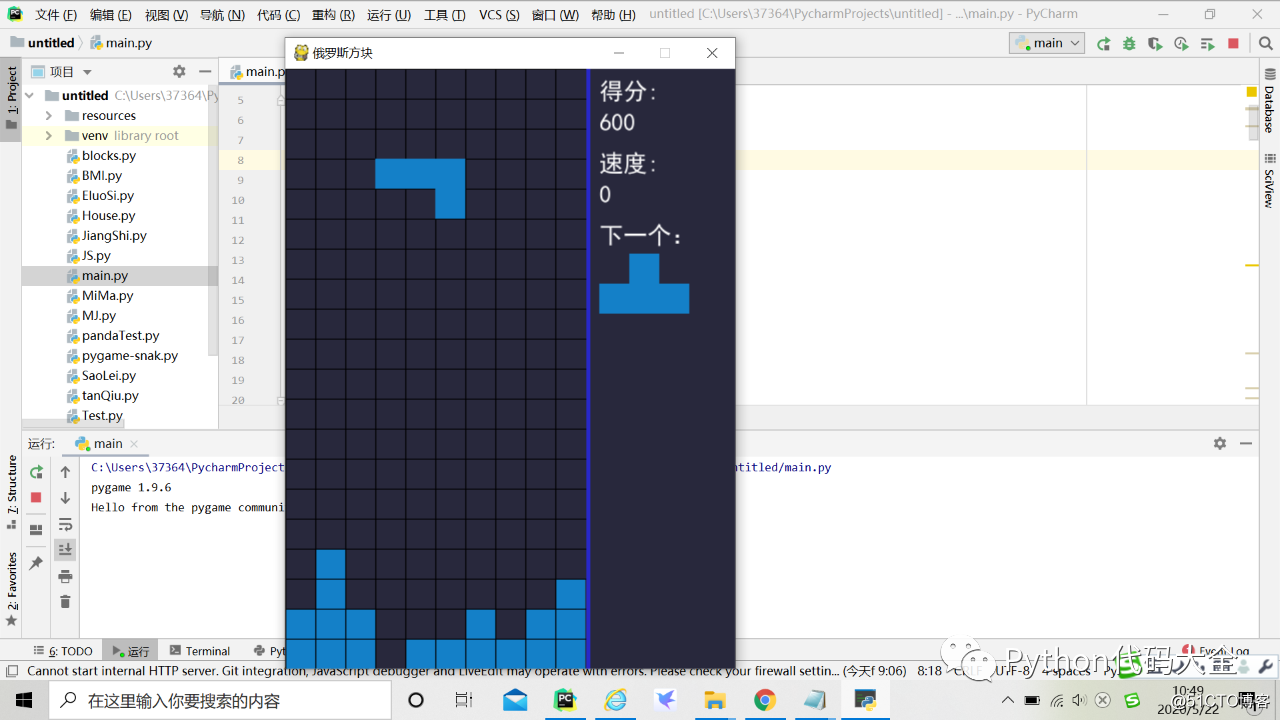
Task: Rerun the program from the Run panel
Action: [36, 472]
